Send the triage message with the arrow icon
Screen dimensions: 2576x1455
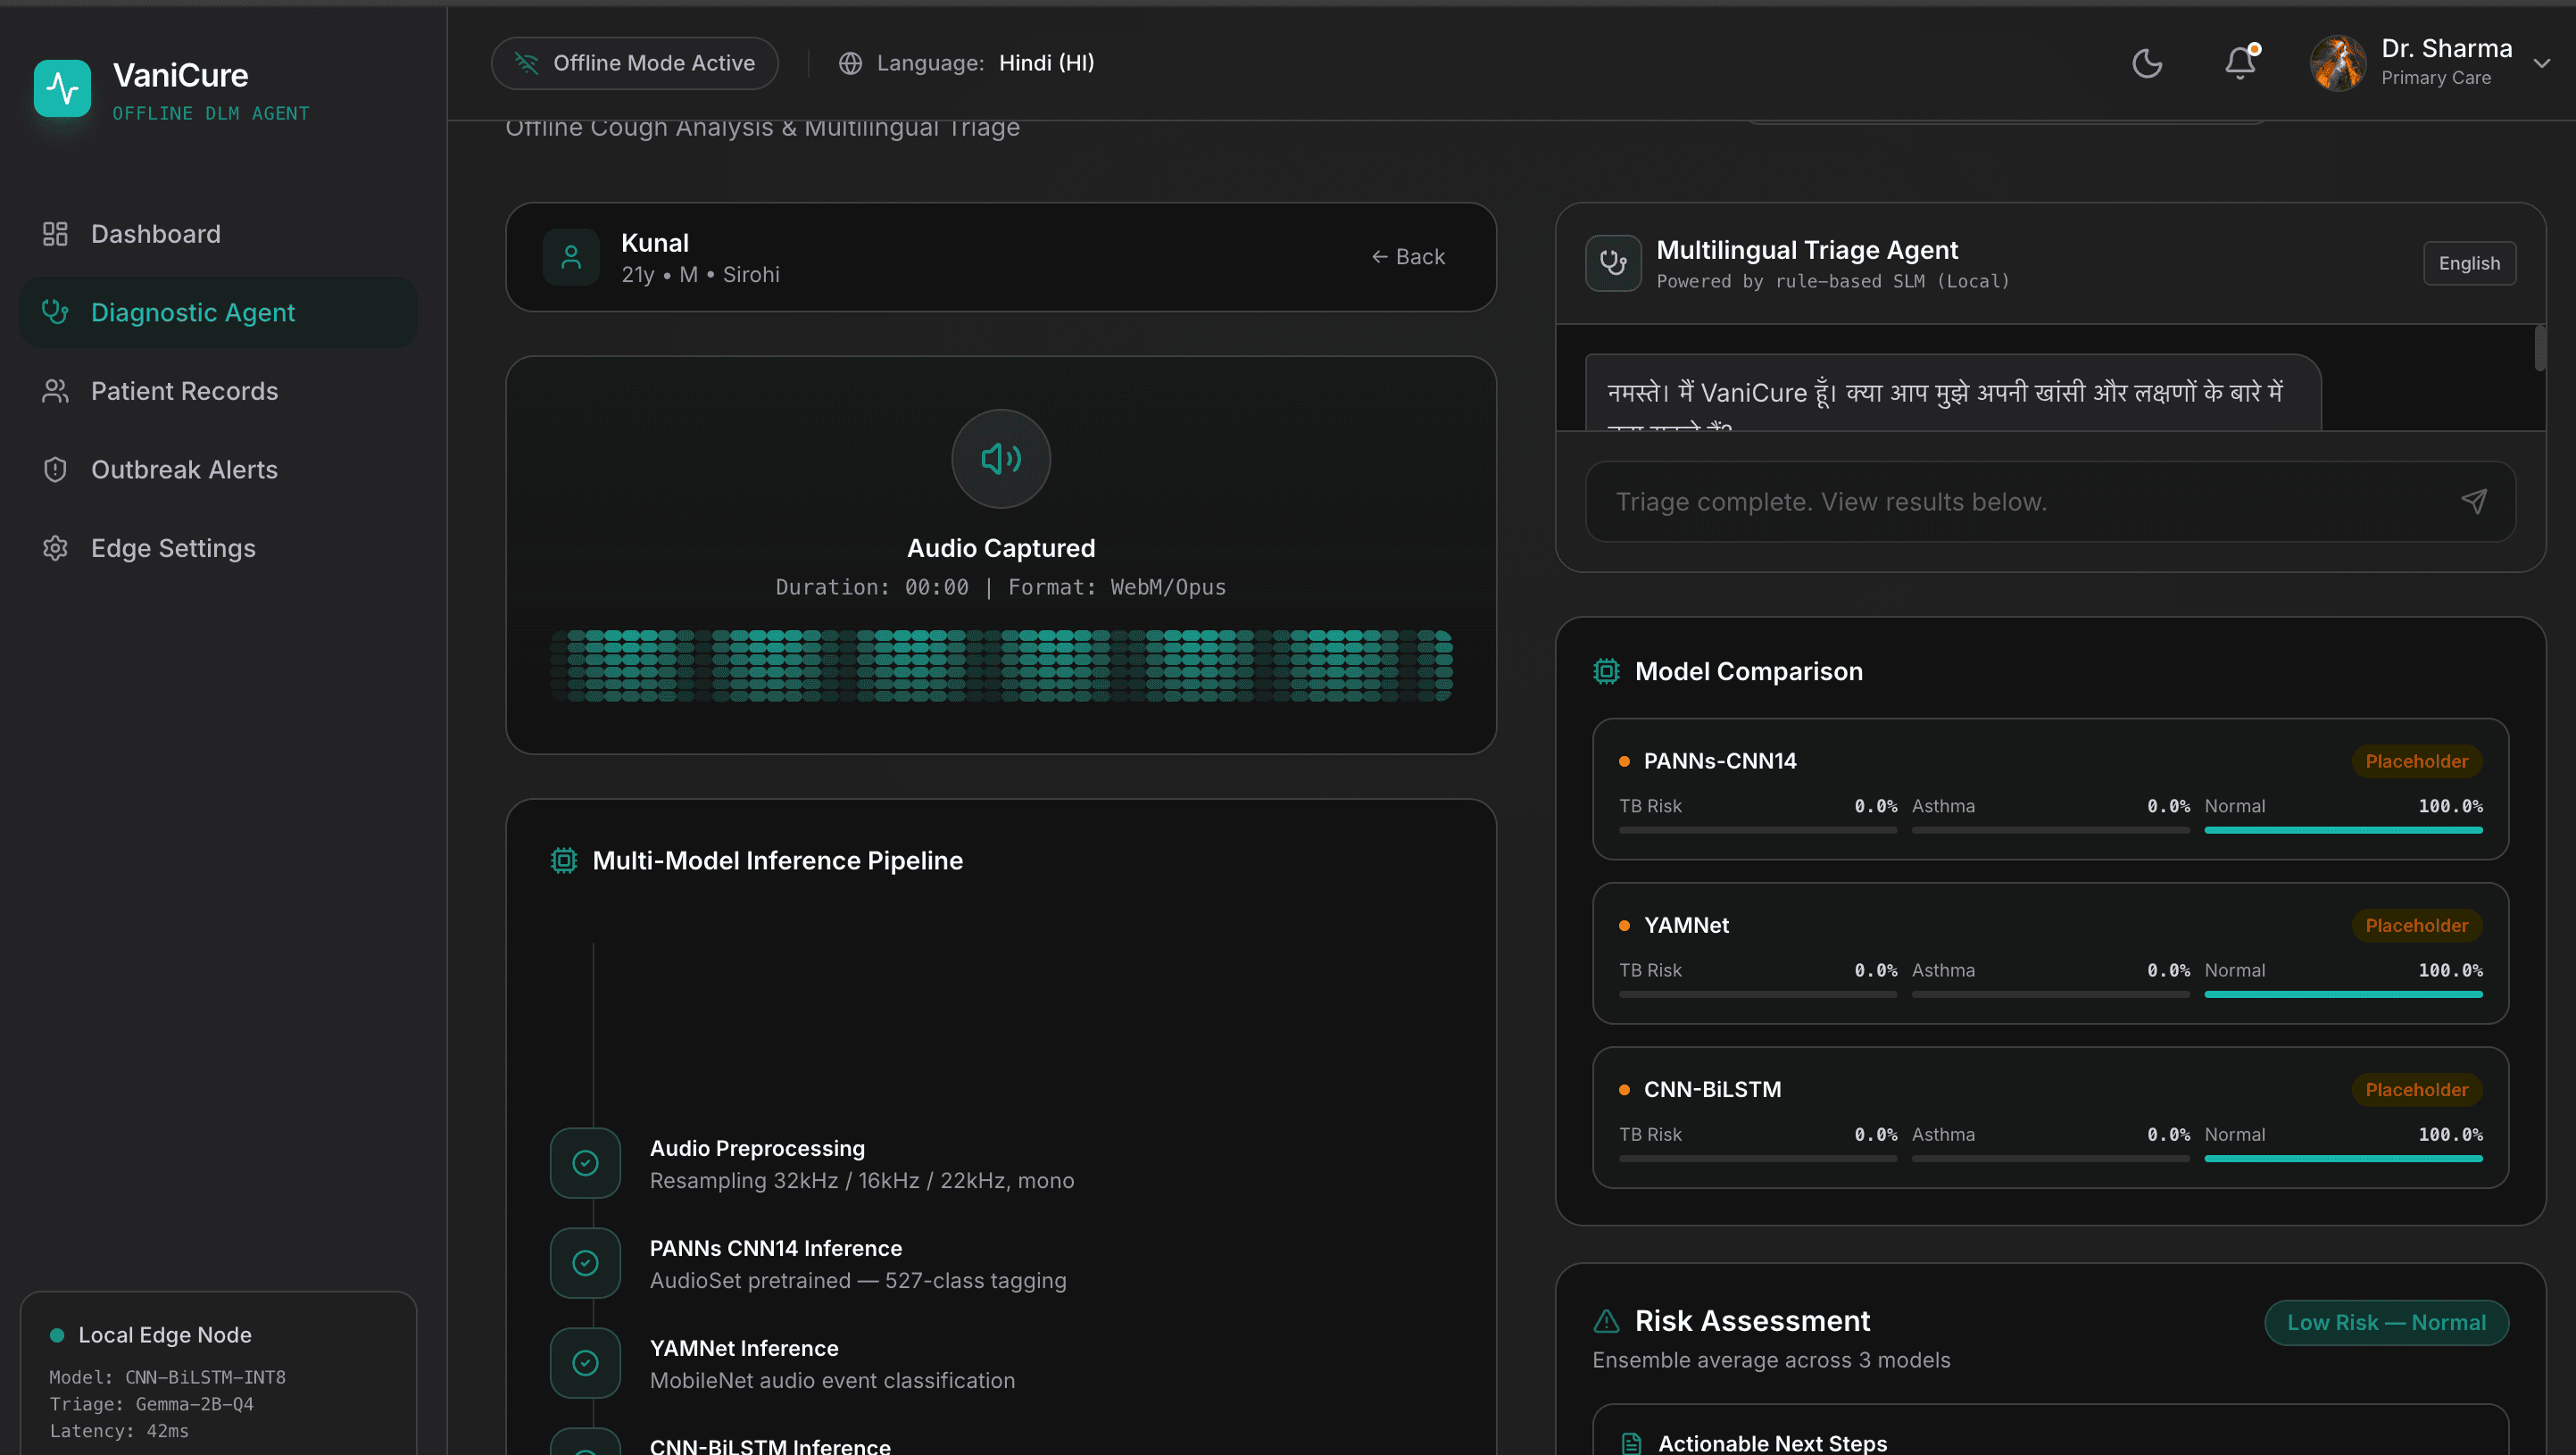2474,502
